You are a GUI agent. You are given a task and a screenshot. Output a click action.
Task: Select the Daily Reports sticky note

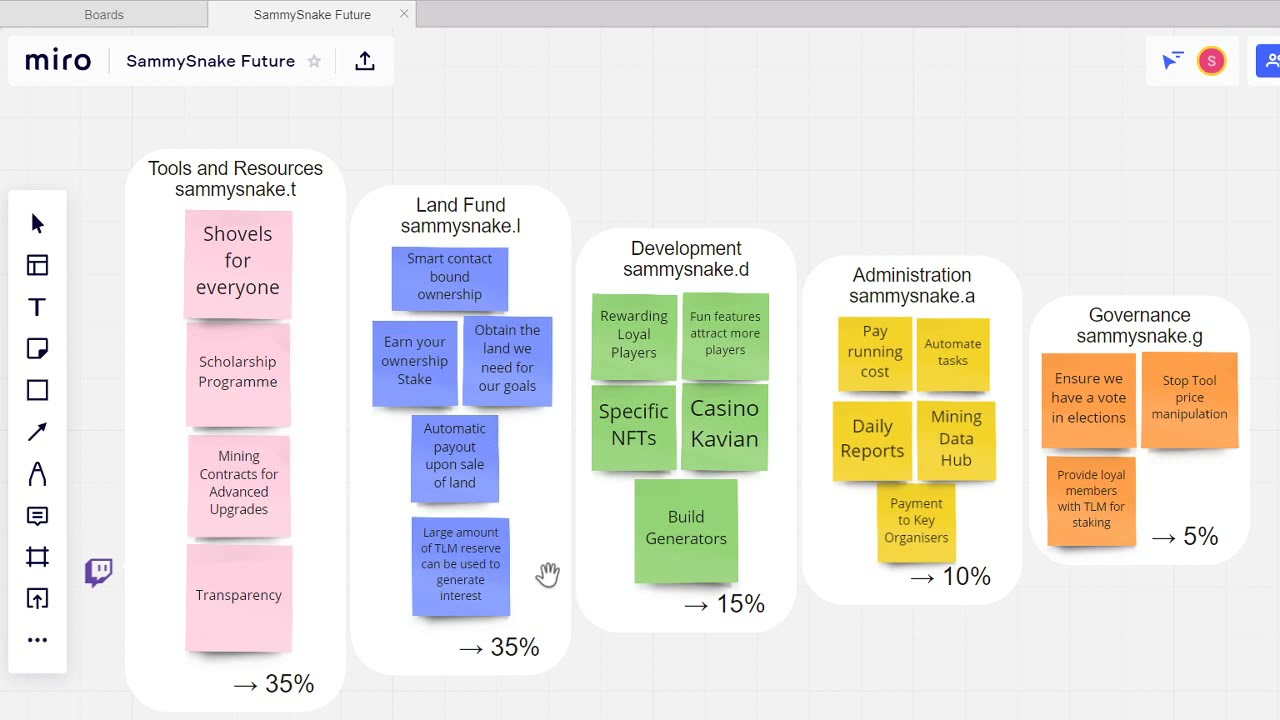point(872,441)
